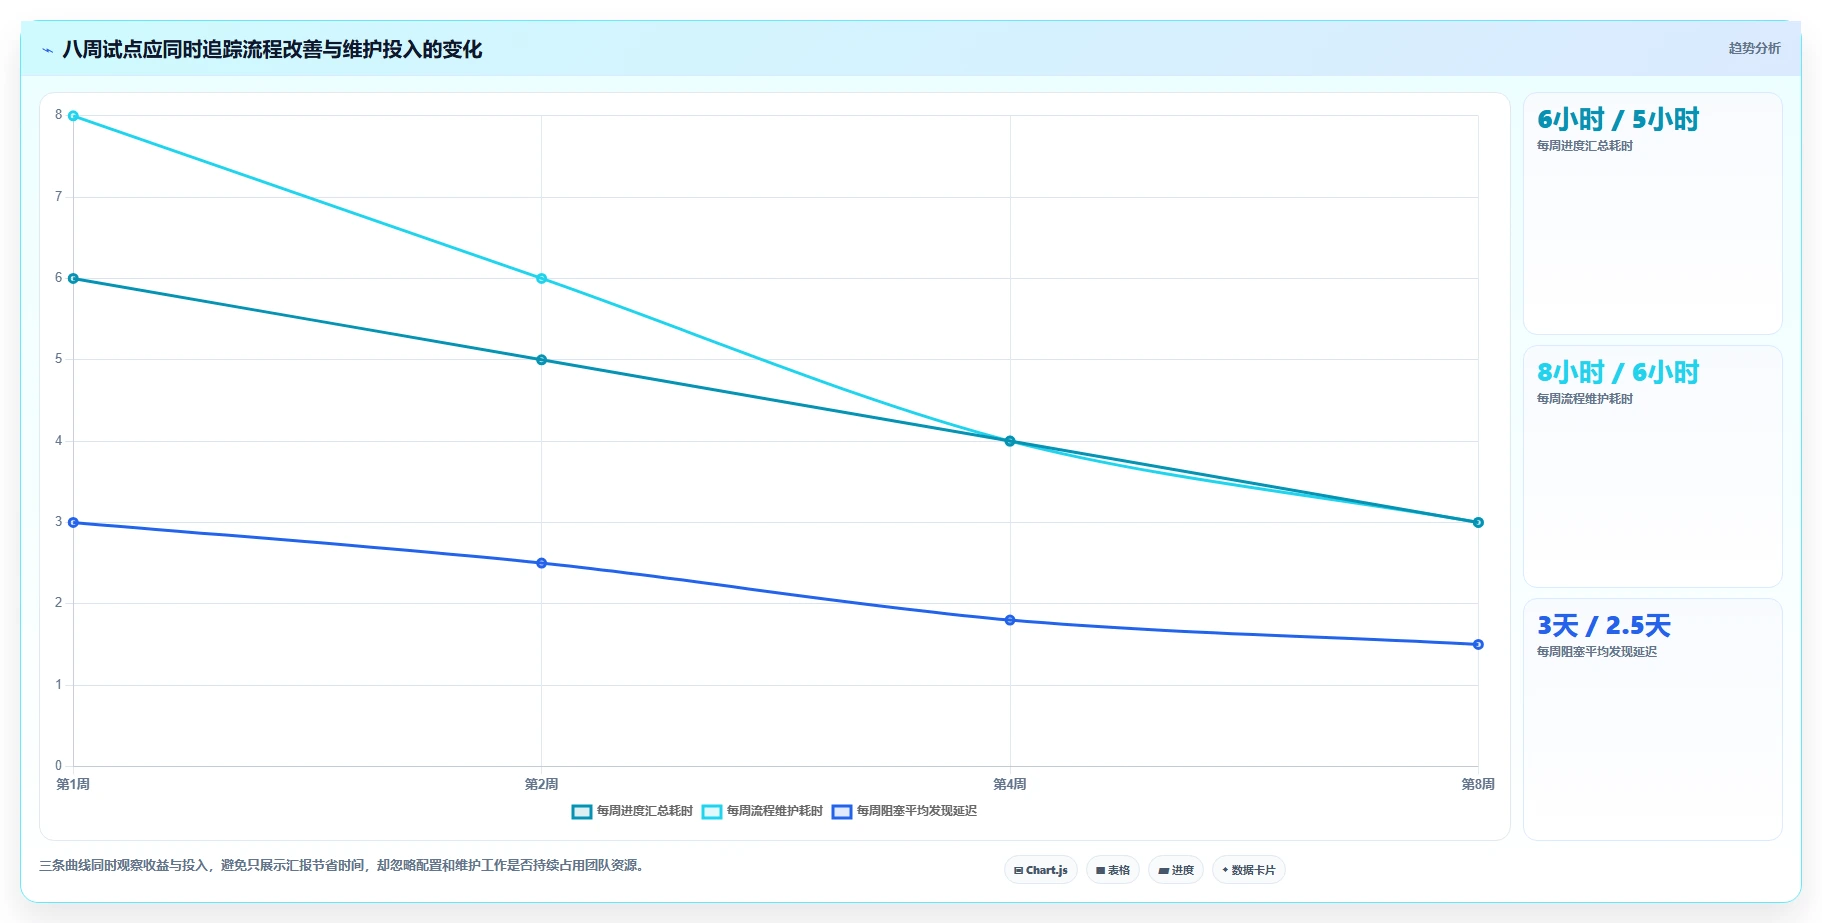Click the 第4周 x-axis label
Image resolution: width=1822 pixels, height=923 pixels.
[x=1010, y=784]
